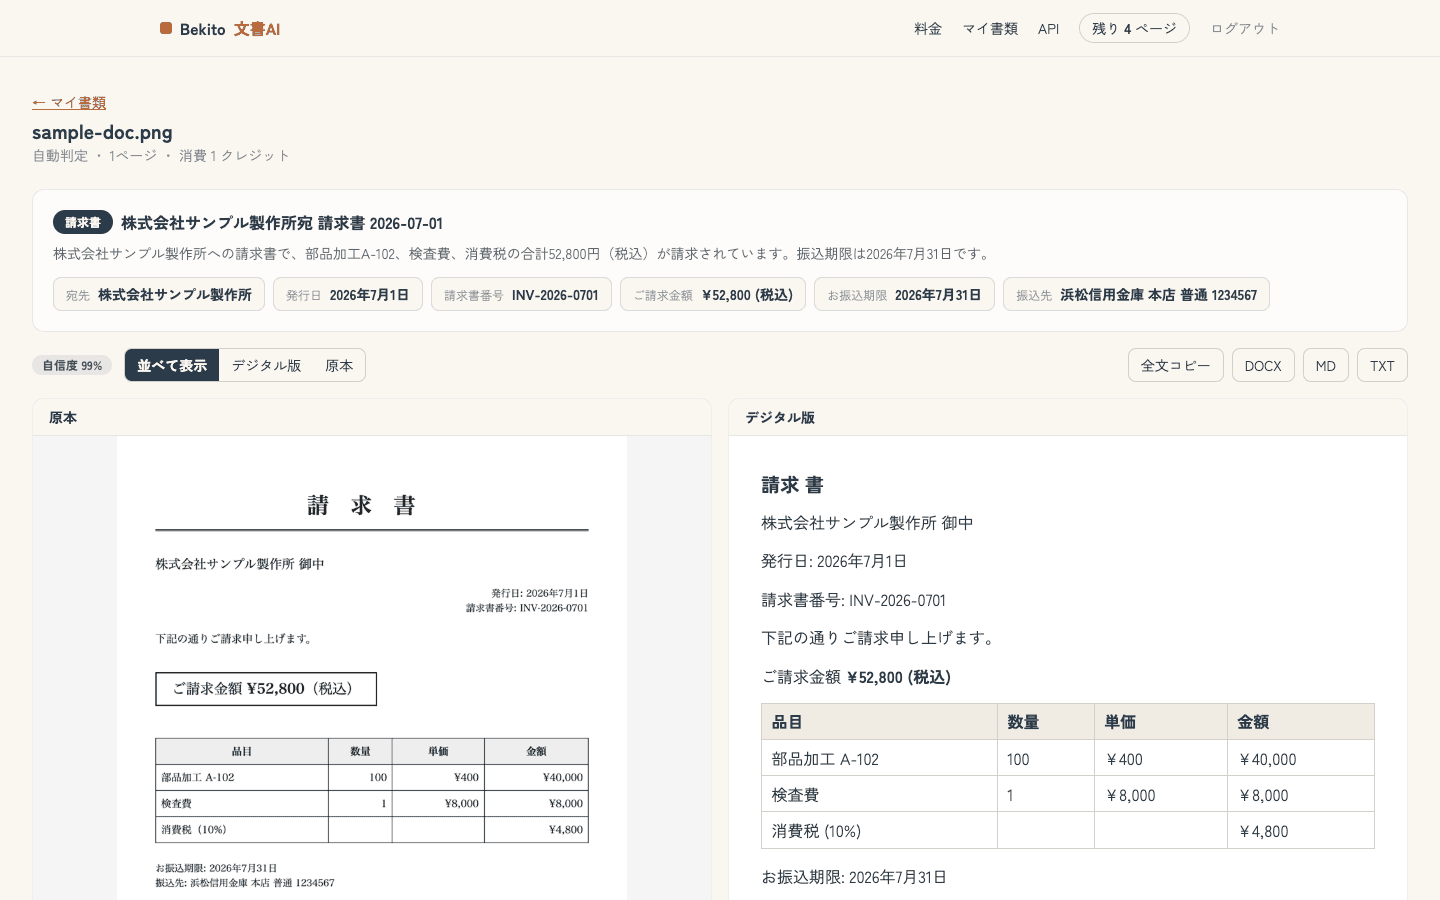The image size is (1440, 900).
Task: Click the 発行日 2026年7月1日 chip
Action: (x=348, y=294)
